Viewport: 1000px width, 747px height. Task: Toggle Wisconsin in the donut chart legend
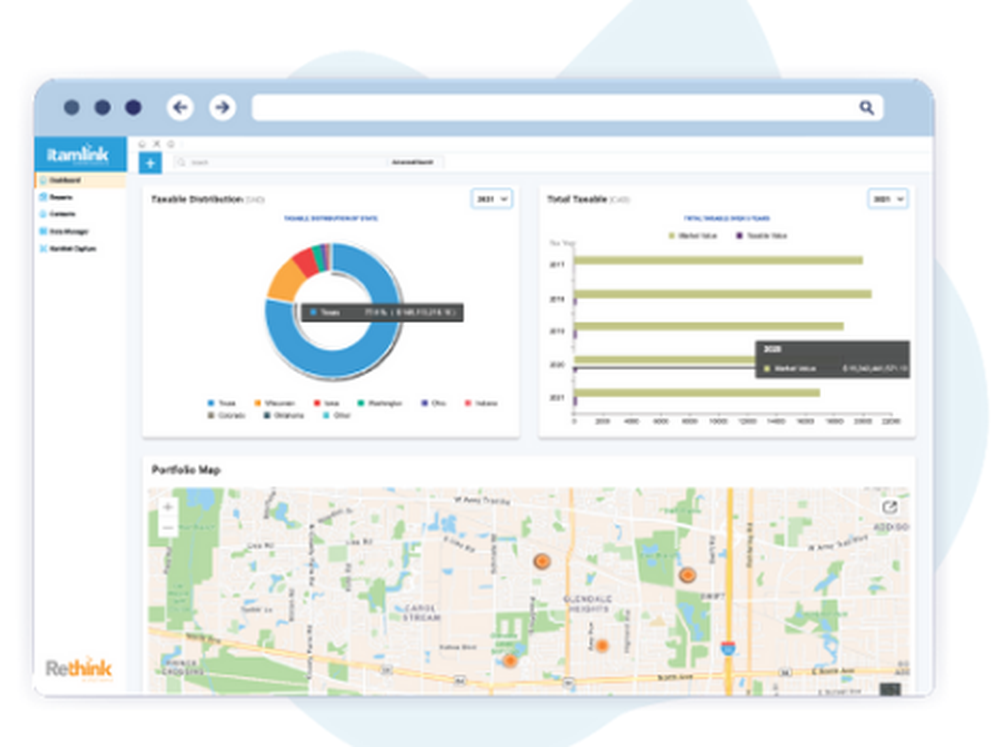(274, 403)
